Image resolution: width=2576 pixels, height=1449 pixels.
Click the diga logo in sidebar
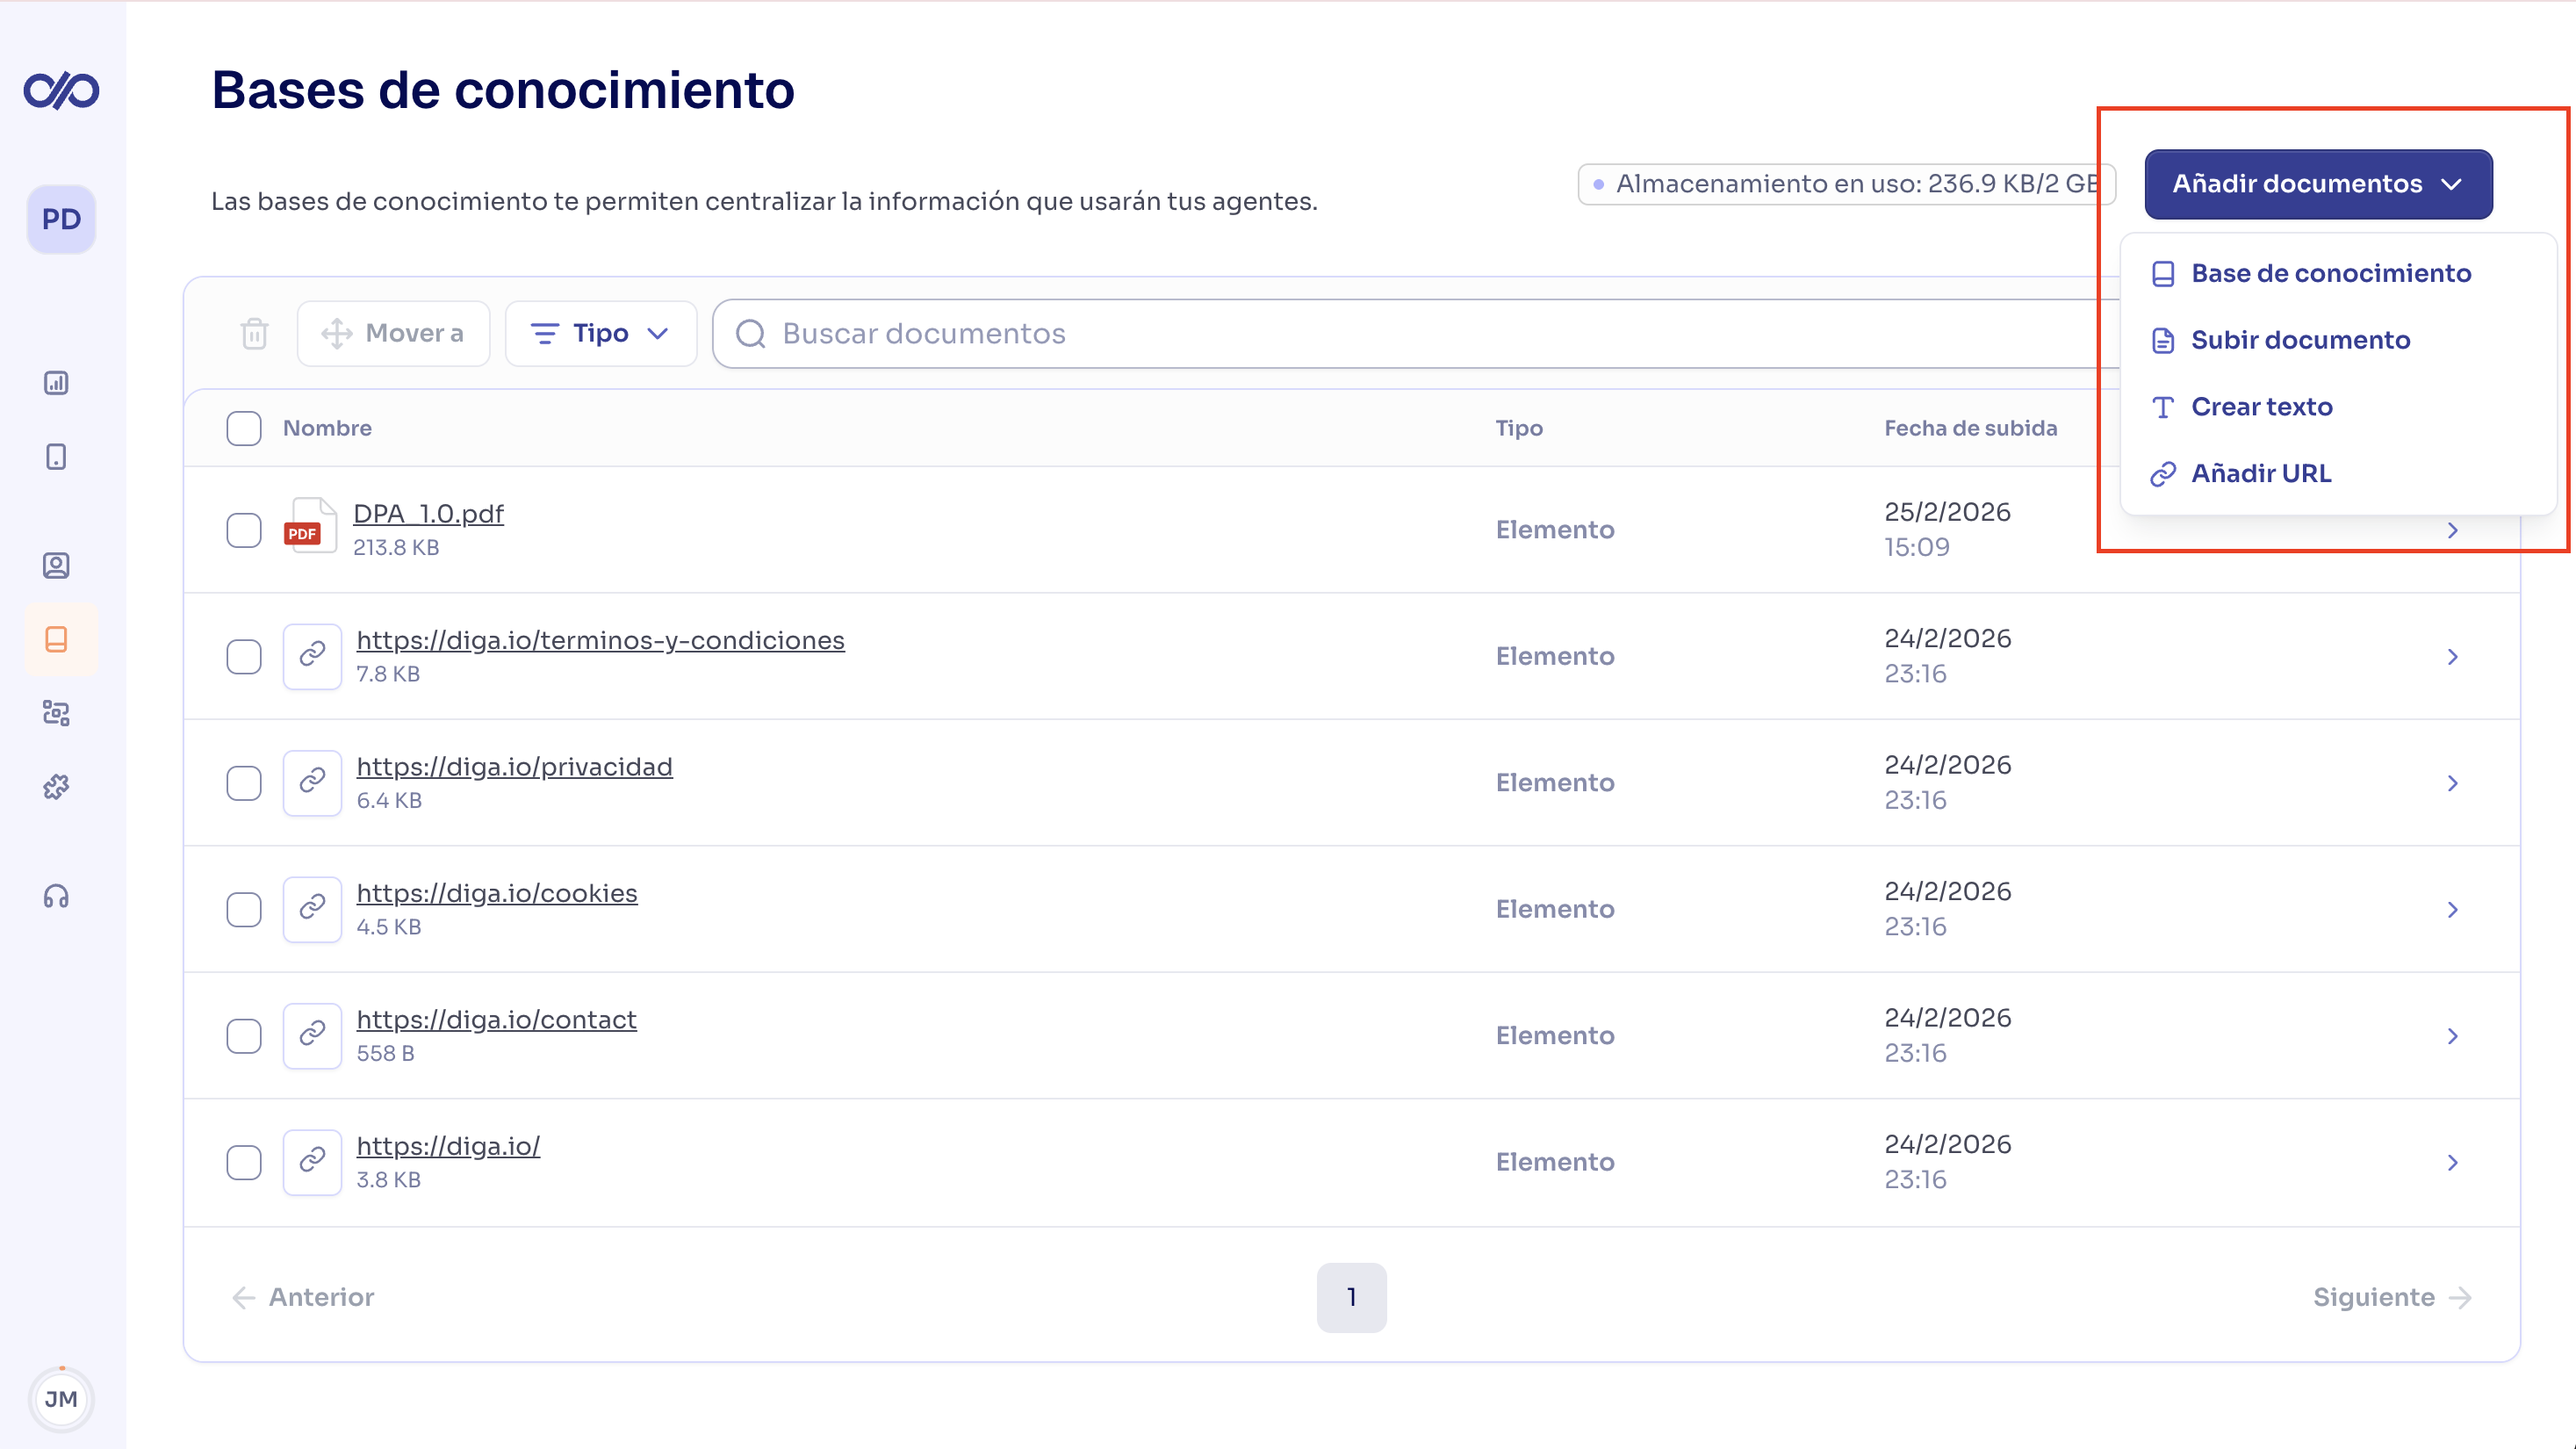point(61,91)
